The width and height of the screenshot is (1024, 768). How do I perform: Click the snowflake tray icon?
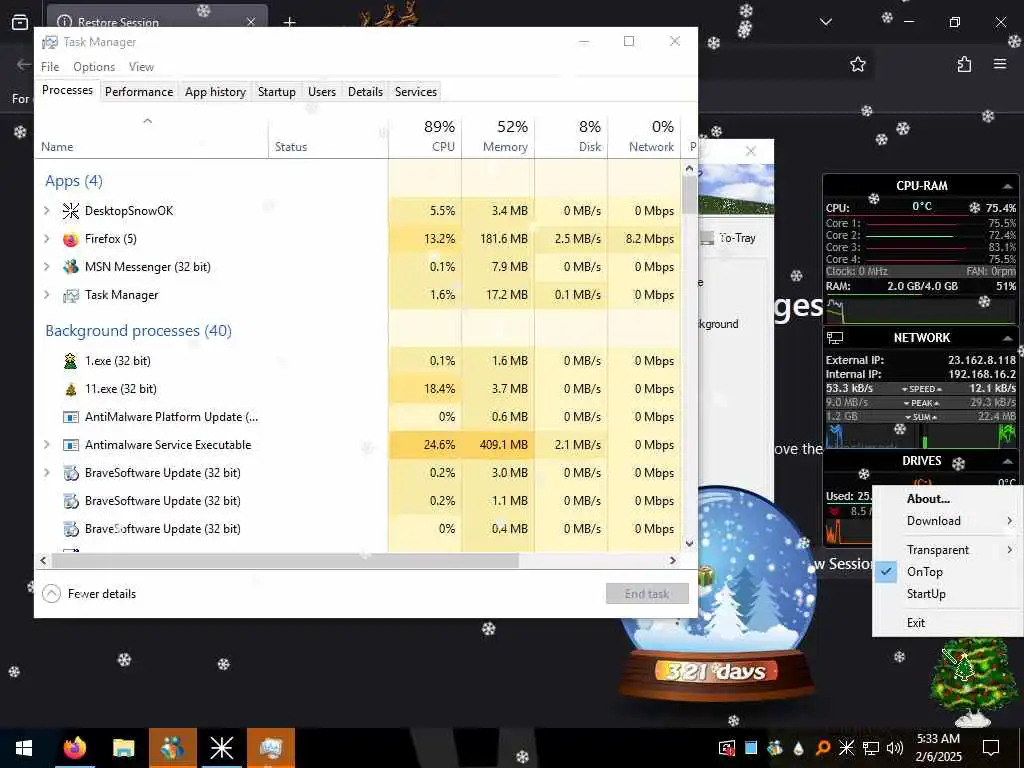tap(846, 748)
